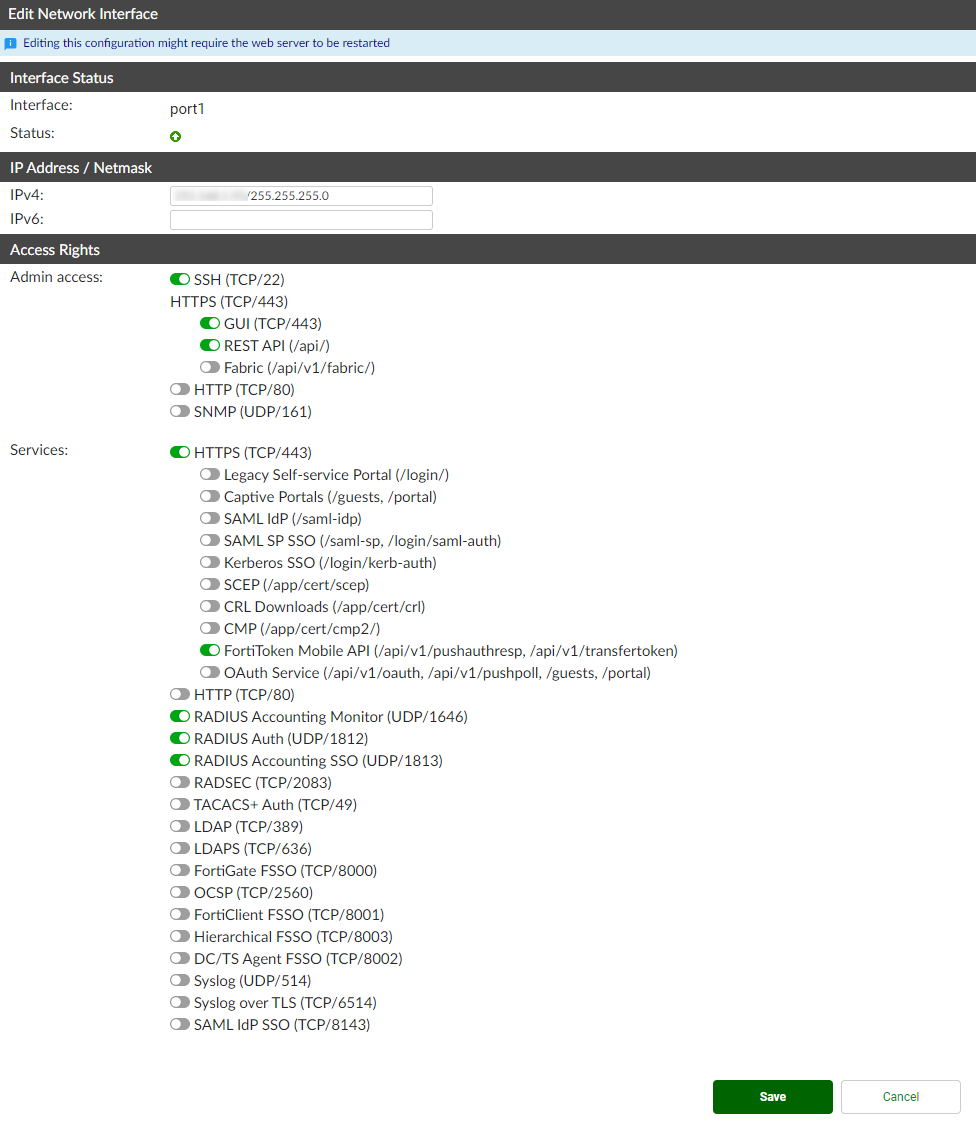Turn on SCEP (/app/cert/scep)
This screenshot has width=976, height=1125.
(x=210, y=584)
